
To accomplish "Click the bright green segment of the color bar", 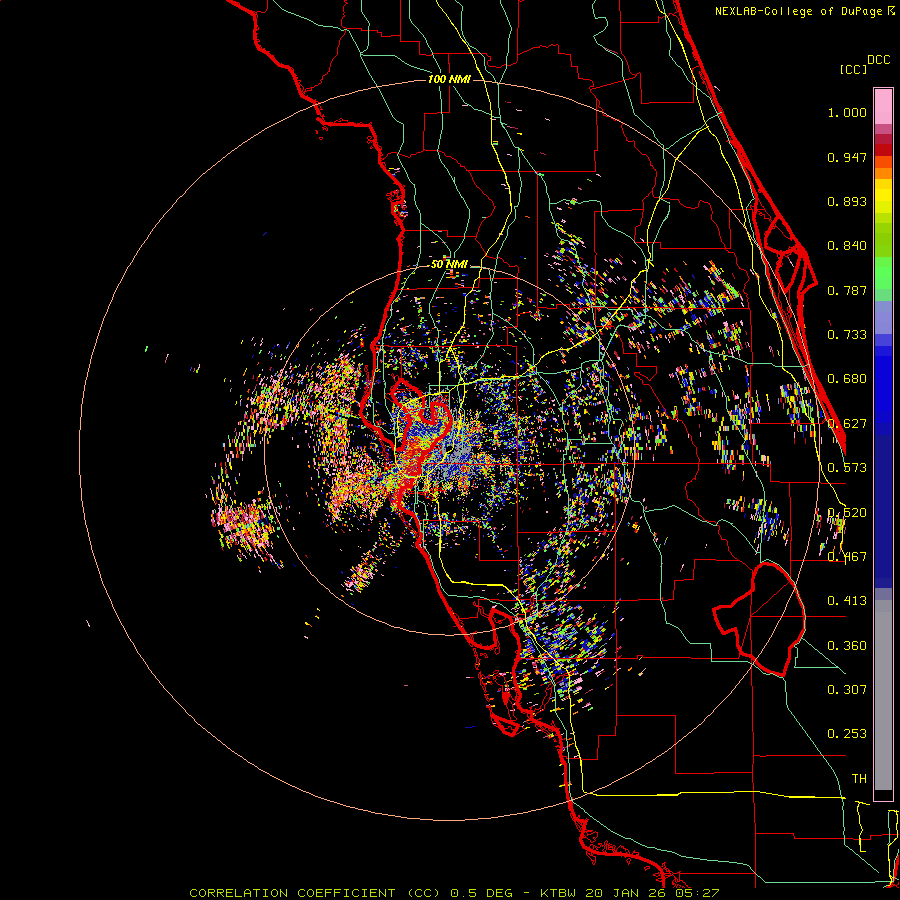I will tap(883, 273).
